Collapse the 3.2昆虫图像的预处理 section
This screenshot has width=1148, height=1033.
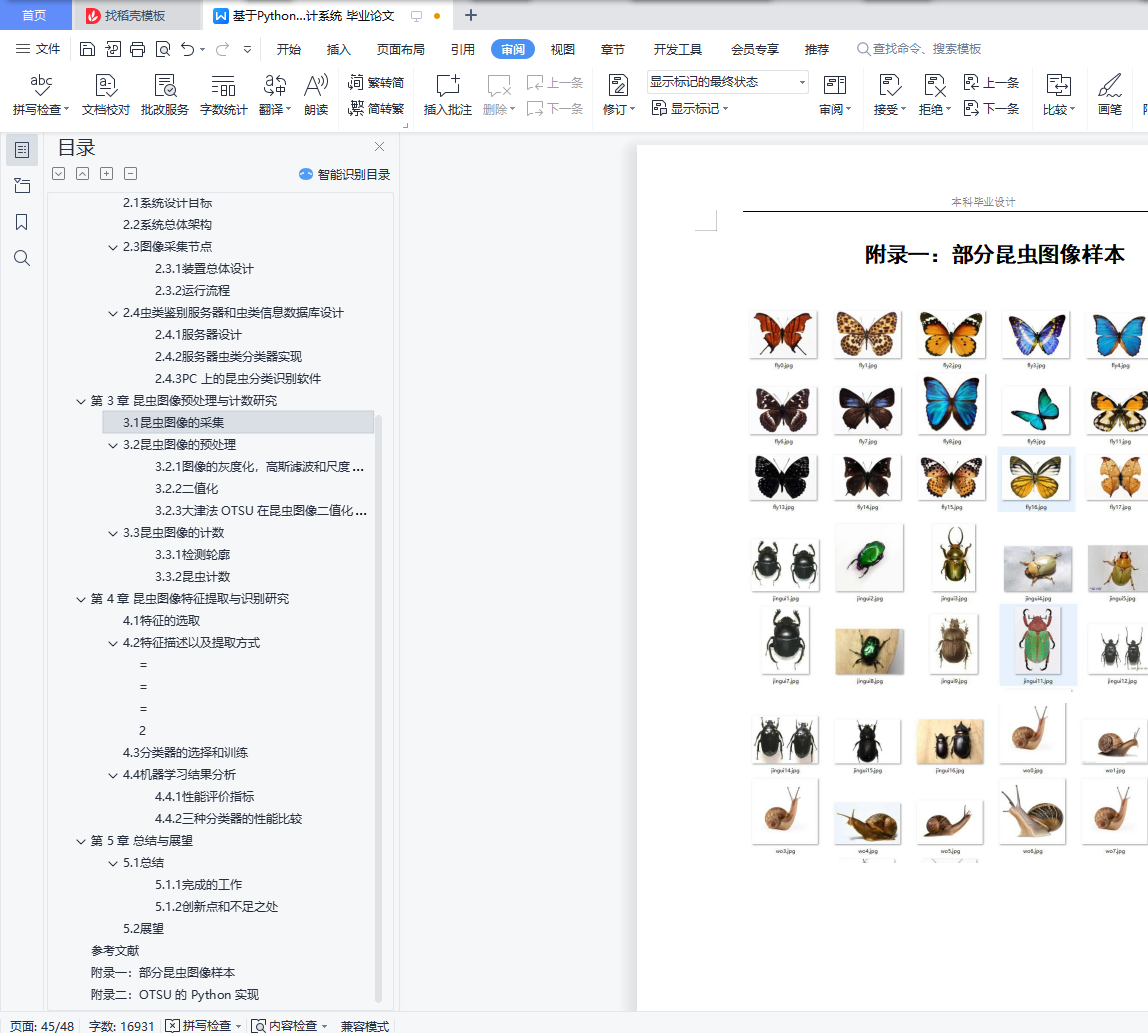pos(113,445)
